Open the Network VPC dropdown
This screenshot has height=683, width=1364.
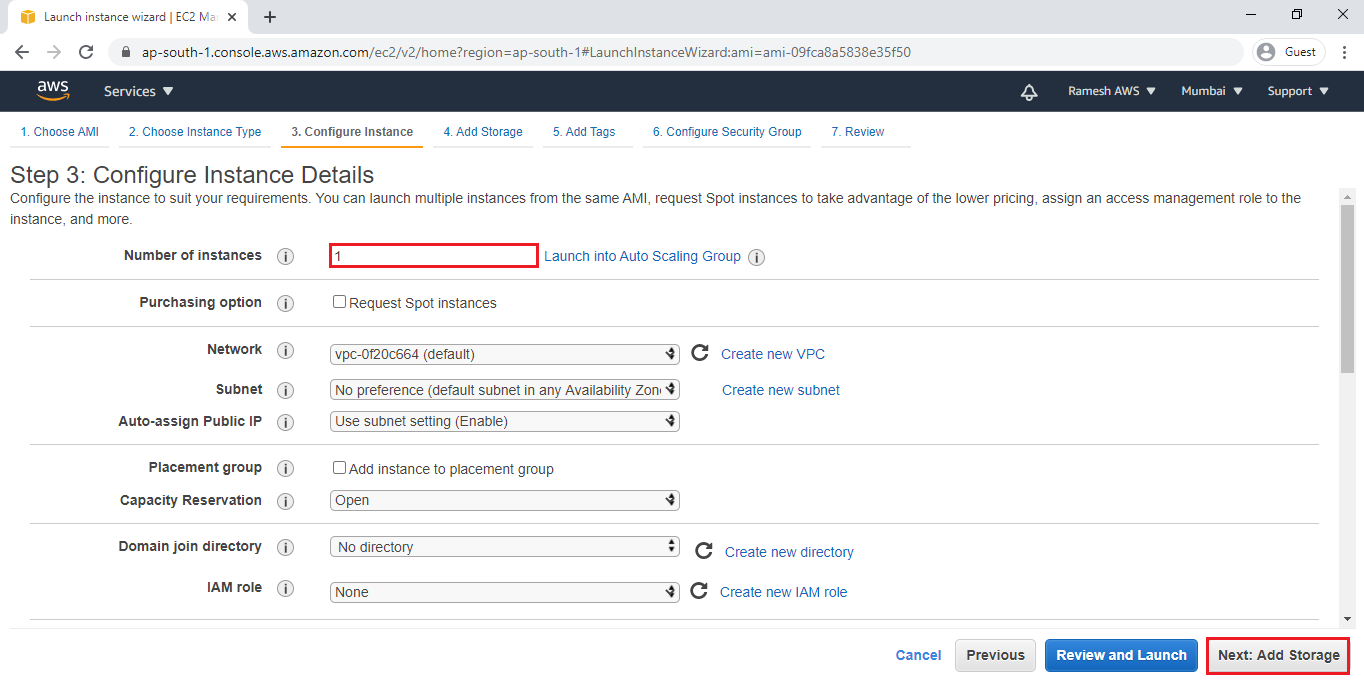pos(505,354)
